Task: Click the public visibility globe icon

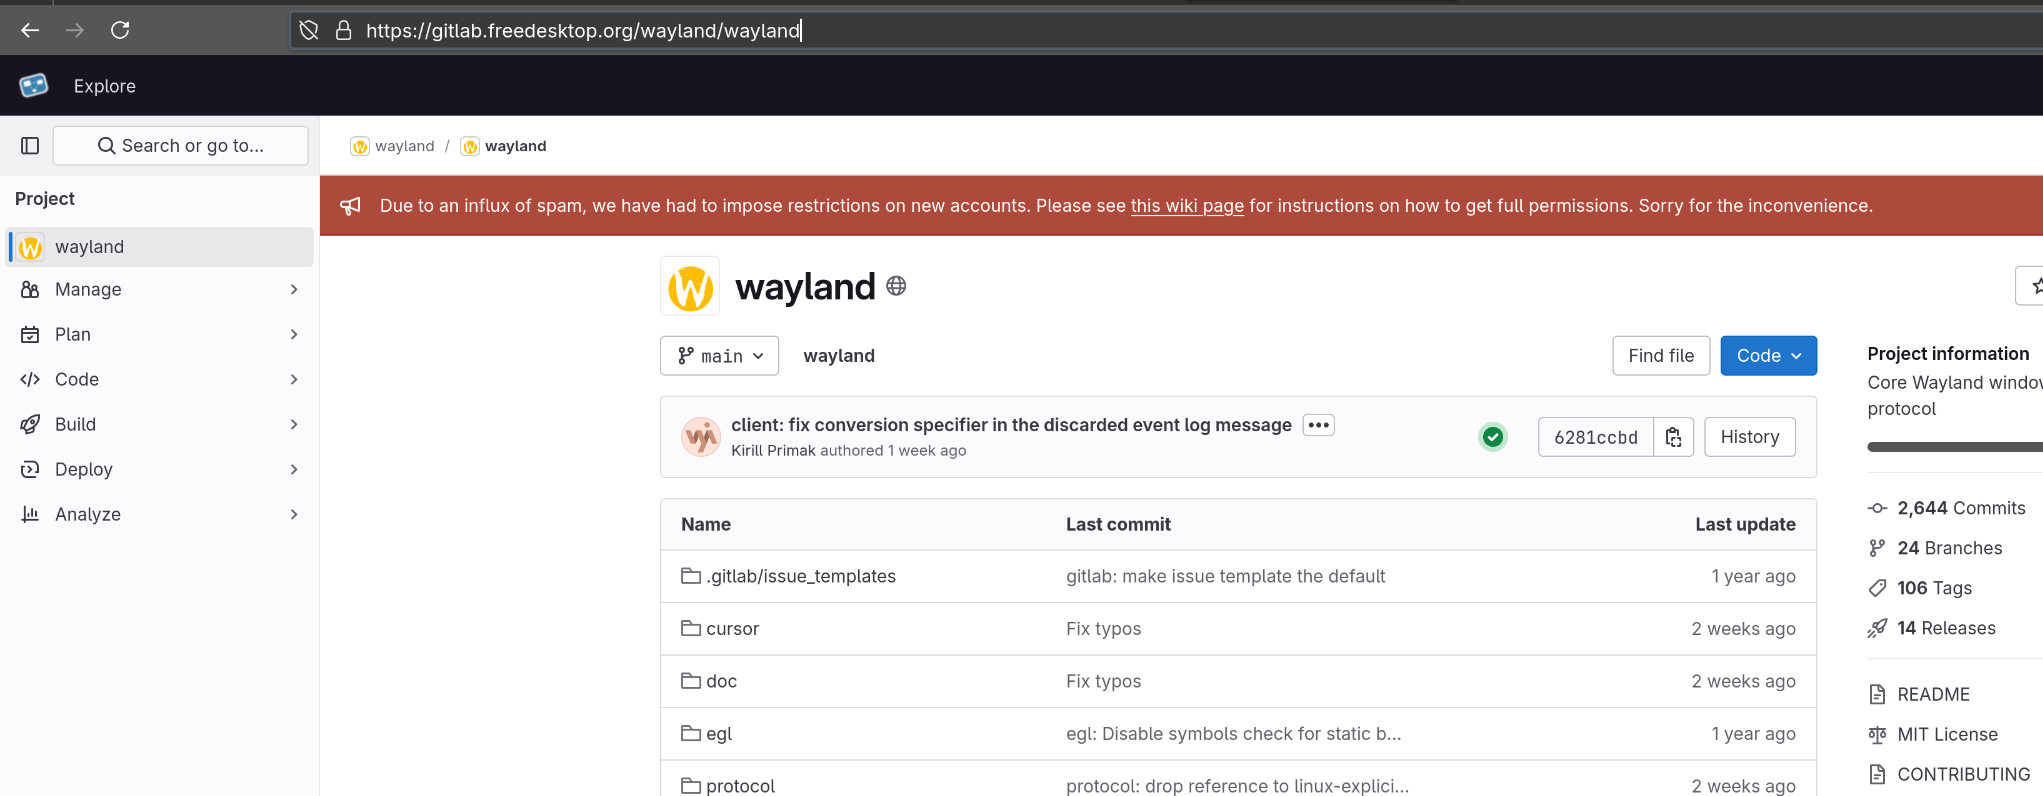Action: (896, 286)
